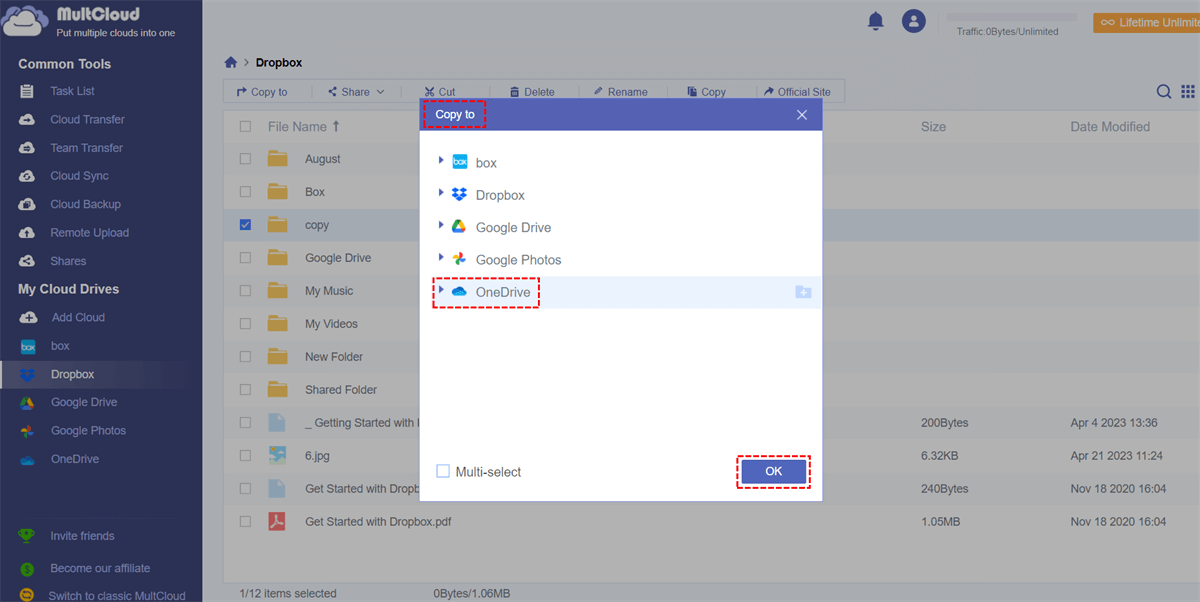Screen dimensions: 1200x602
Task: Open the My Videos folder row
Action: click(331, 324)
